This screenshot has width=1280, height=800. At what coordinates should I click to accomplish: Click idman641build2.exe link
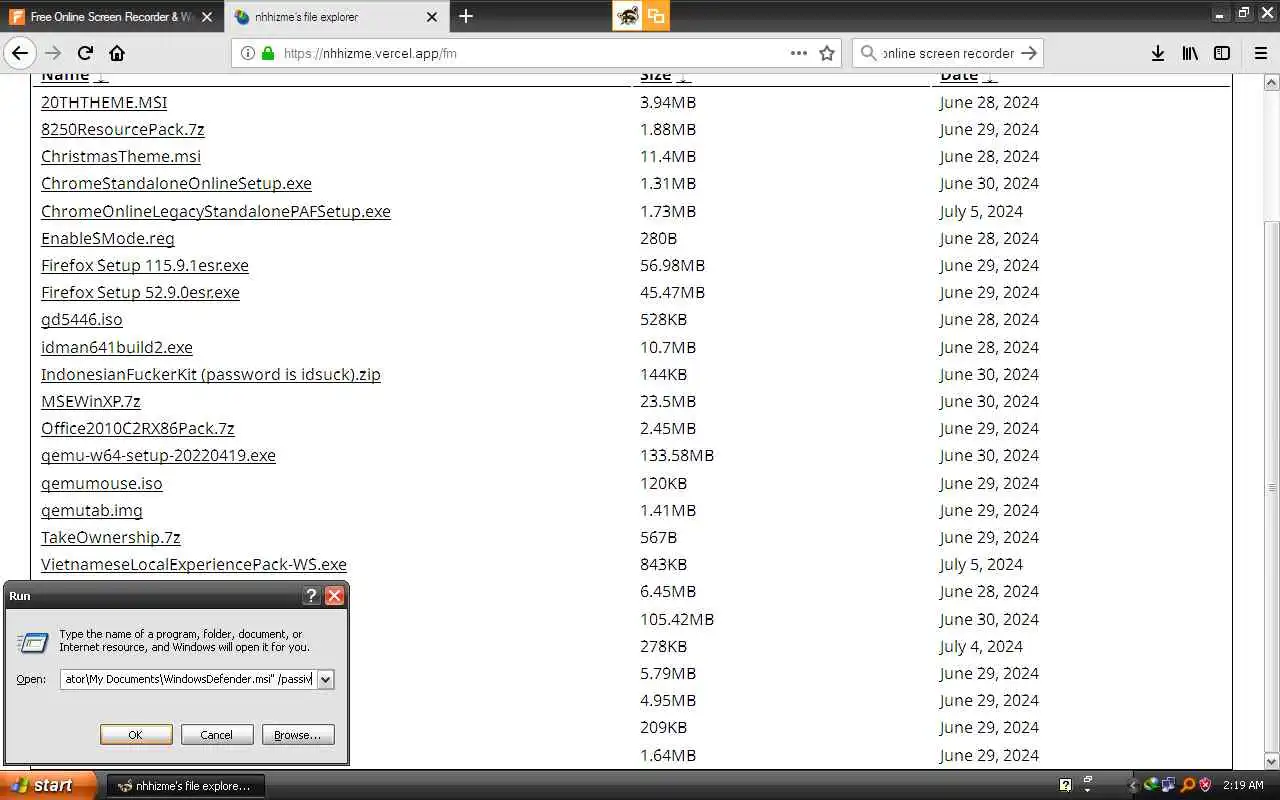tap(117, 347)
